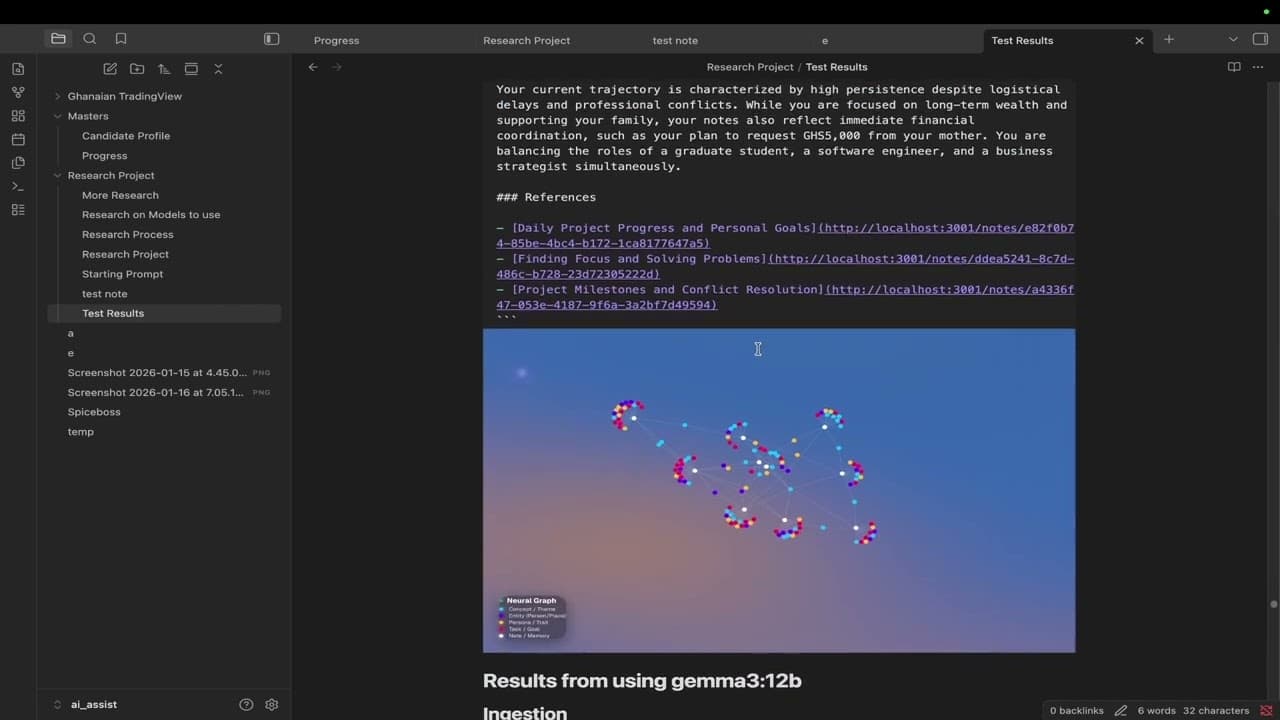Open today's daily note calendar icon
The image size is (1280, 720).
tap(18, 139)
